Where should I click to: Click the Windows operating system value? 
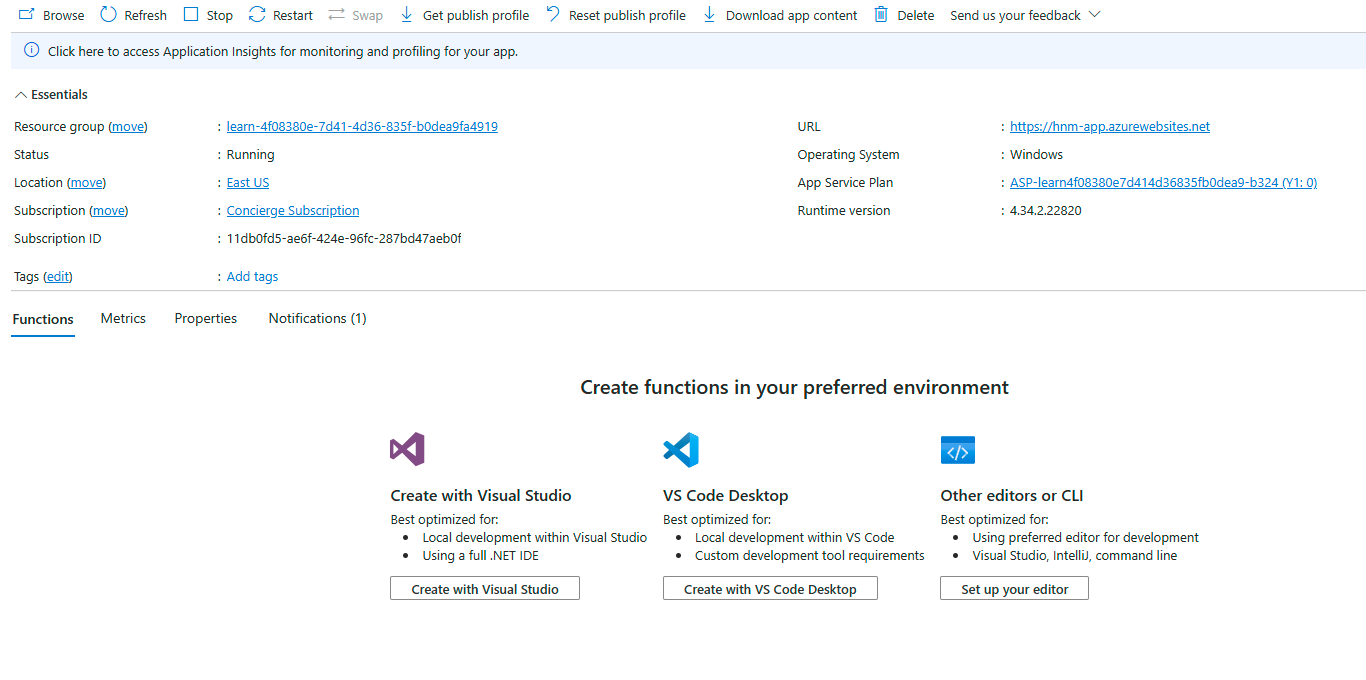point(1037,155)
